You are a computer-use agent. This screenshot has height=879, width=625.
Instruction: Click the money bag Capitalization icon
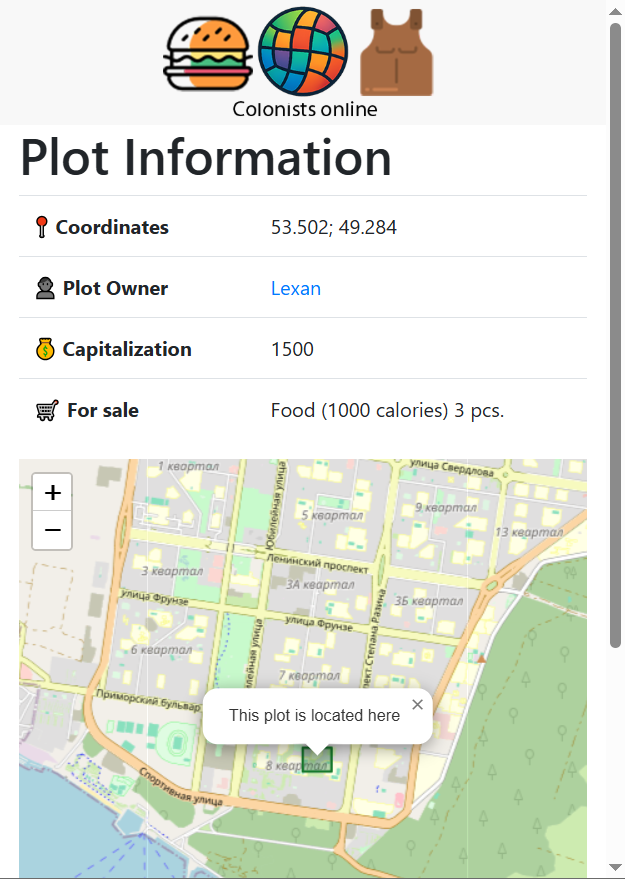pyautogui.click(x=45, y=349)
